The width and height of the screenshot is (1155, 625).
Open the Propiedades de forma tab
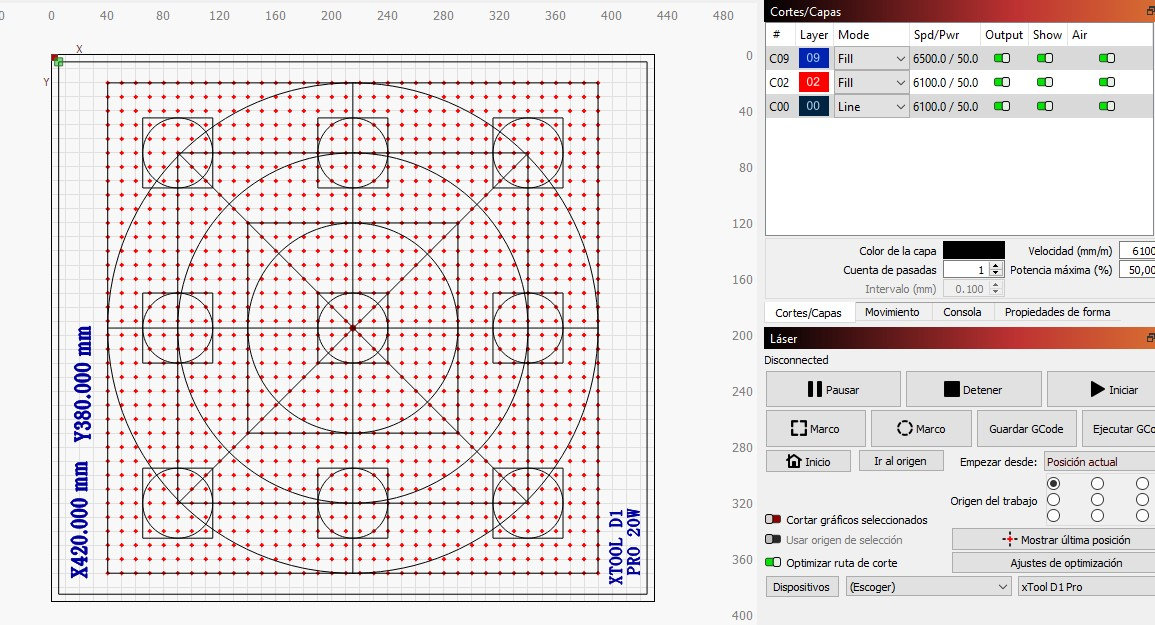click(1059, 312)
